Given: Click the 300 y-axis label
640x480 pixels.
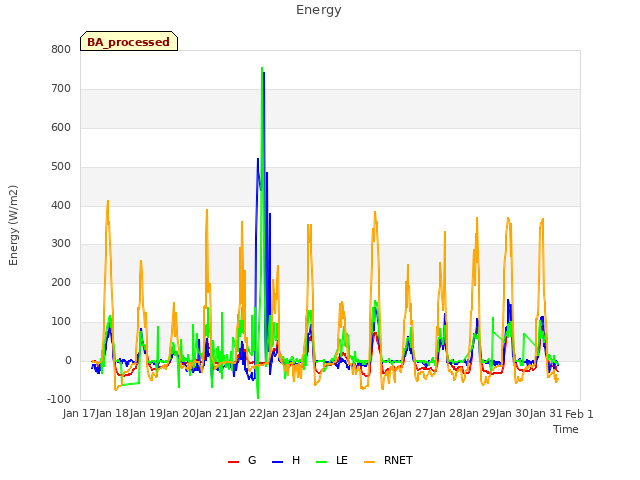Looking at the screenshot, I should tap(61, 244).
